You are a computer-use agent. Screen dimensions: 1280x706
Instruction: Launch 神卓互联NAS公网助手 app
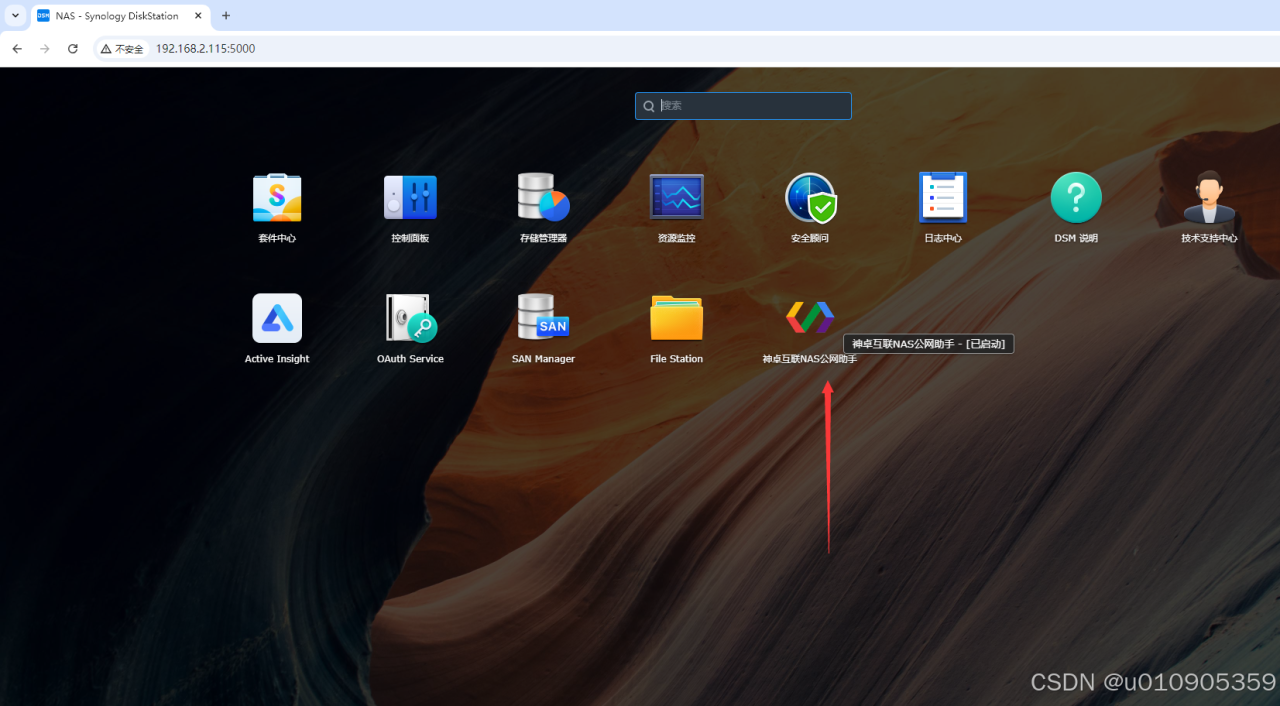[x=810, y=318]
